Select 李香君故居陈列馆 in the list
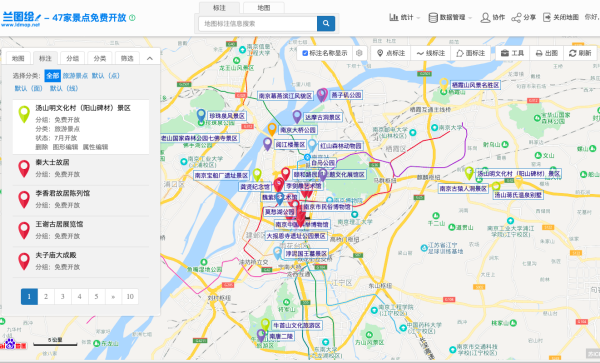600x363 pixels. pyautogui.click(x=63, y=194)
